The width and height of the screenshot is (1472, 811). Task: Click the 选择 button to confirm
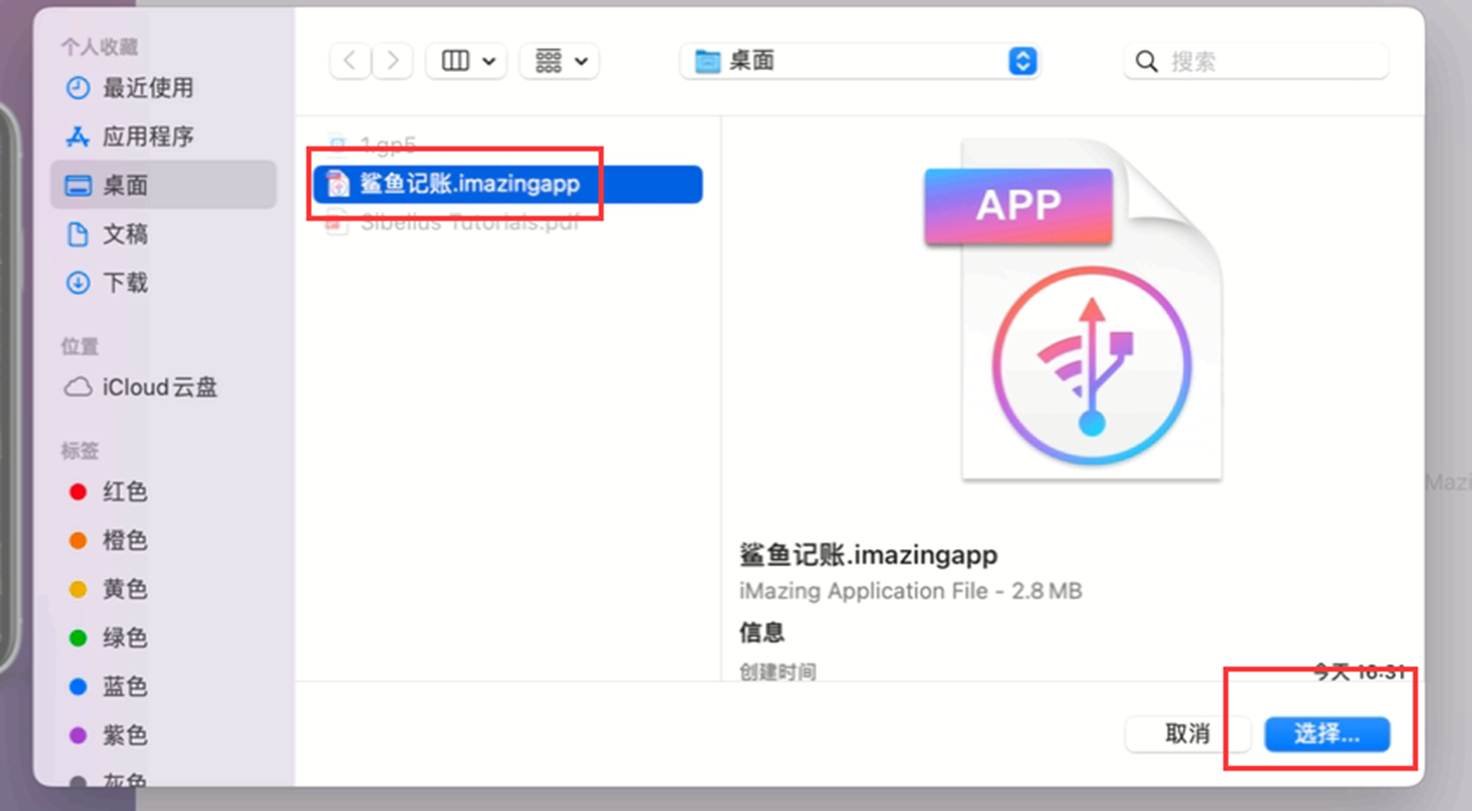[x=1327, y=735]
